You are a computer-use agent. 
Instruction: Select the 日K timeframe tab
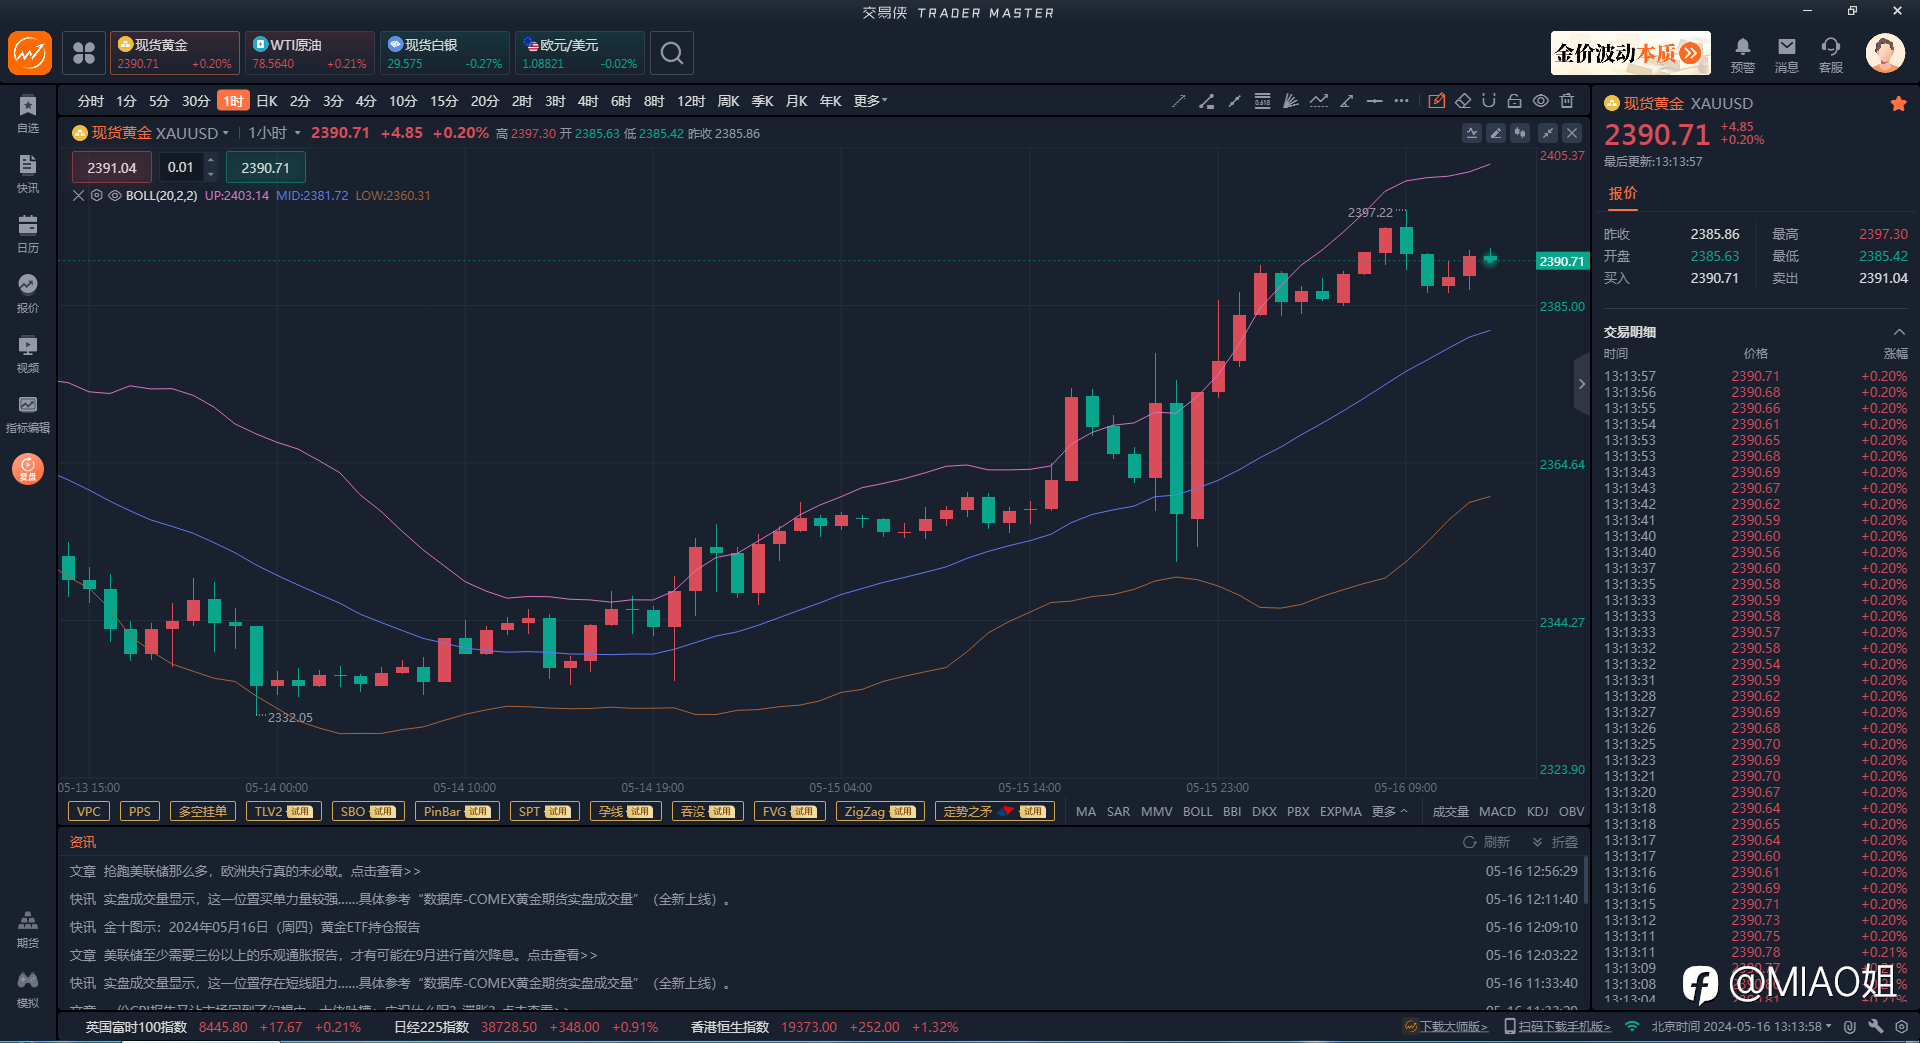267,101
